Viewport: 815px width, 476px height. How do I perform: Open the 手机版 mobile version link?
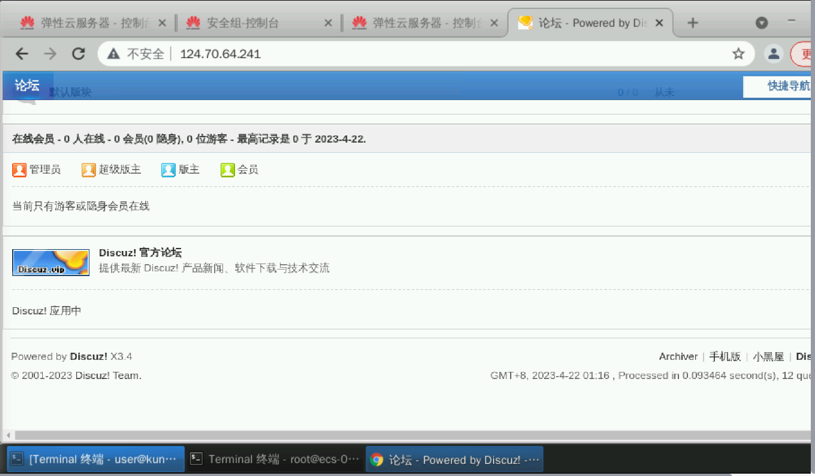pos(725,357)
